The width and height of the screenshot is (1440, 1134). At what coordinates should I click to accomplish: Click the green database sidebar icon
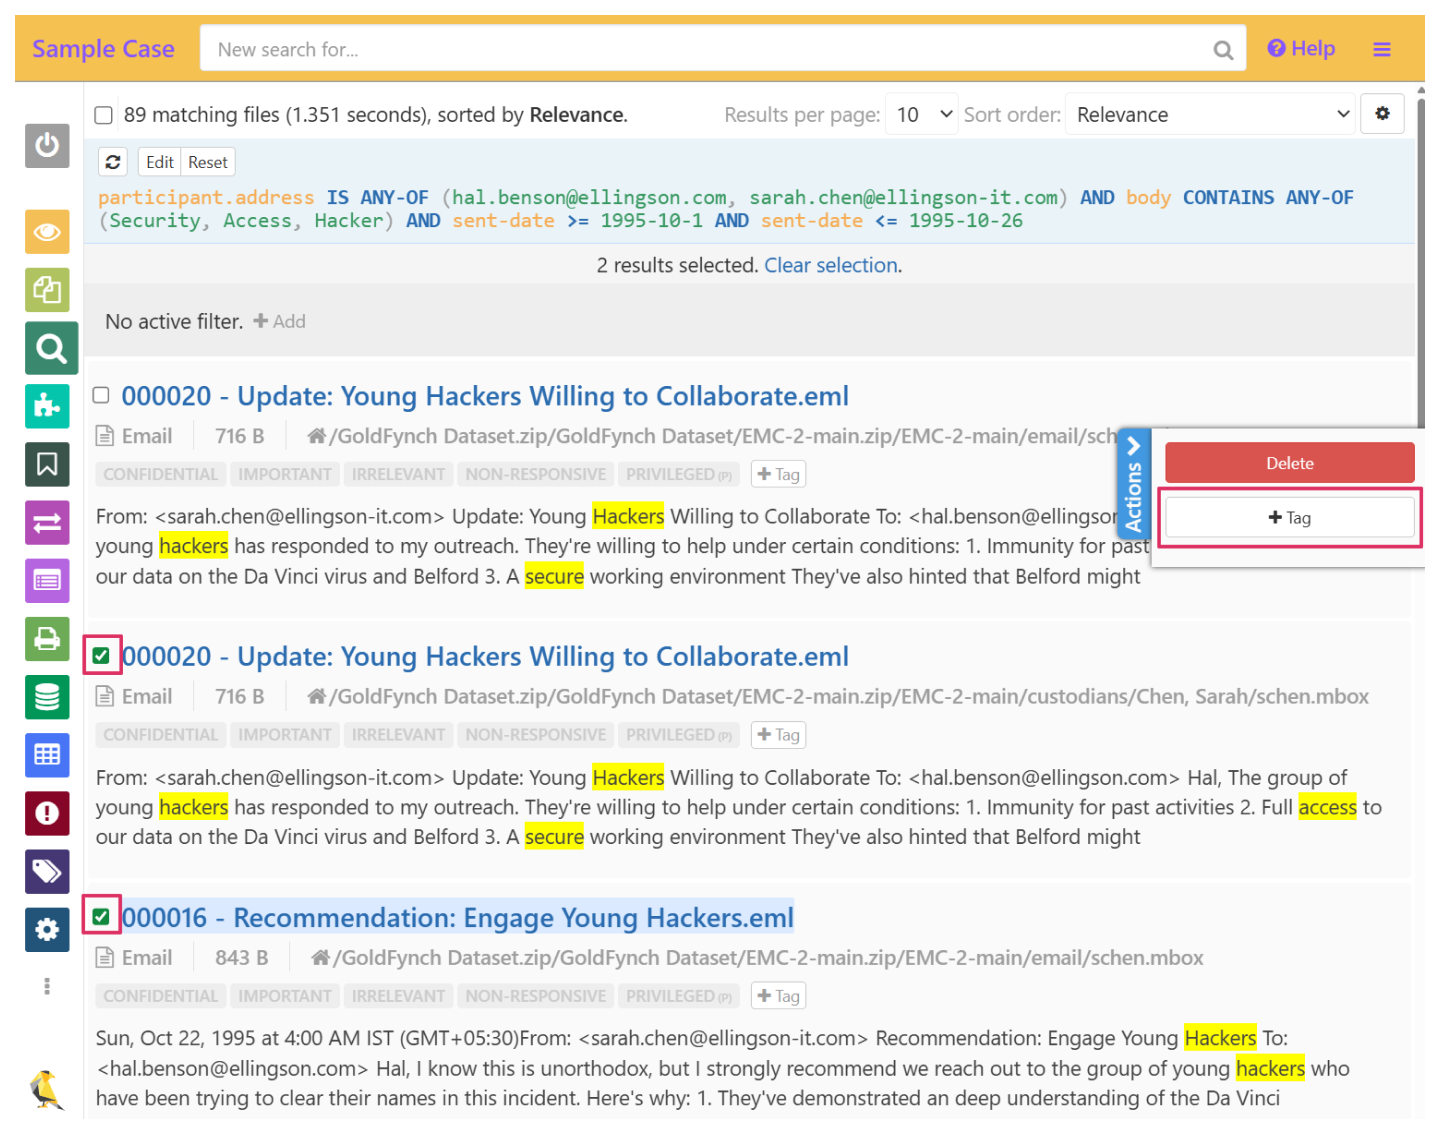47,697
